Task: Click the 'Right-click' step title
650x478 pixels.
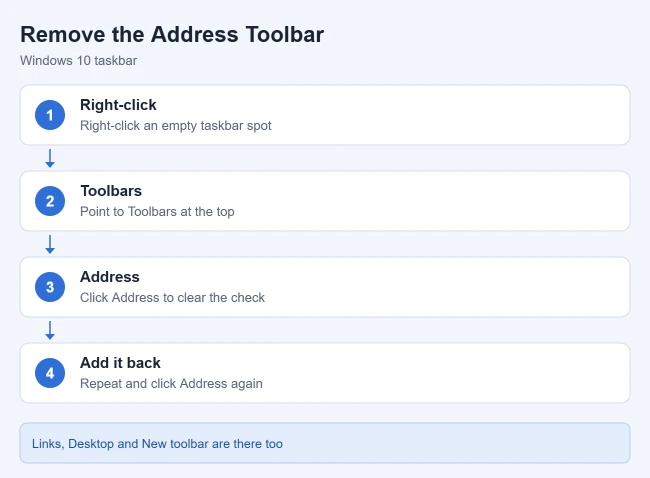Action: pos(118,105)
